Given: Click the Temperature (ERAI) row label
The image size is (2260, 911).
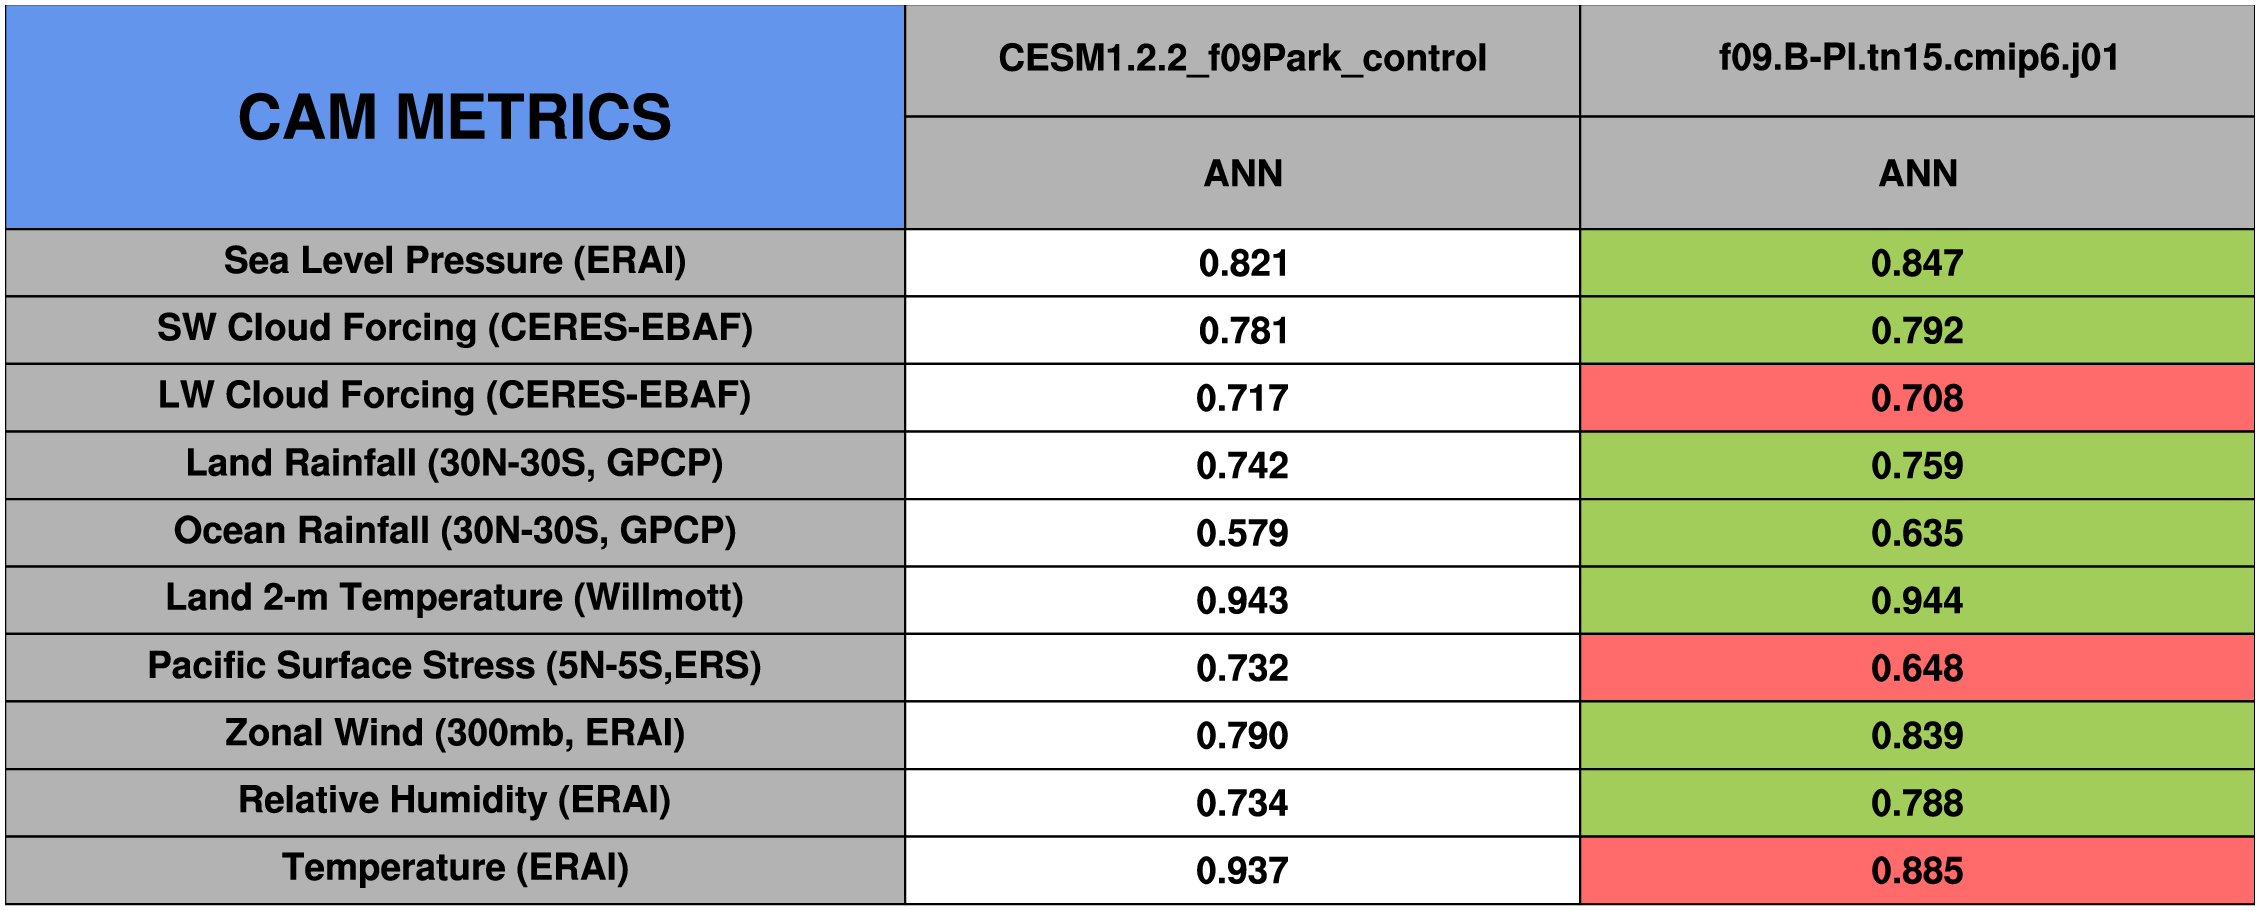Looking at the screenshot, I should tap(455, 868).
